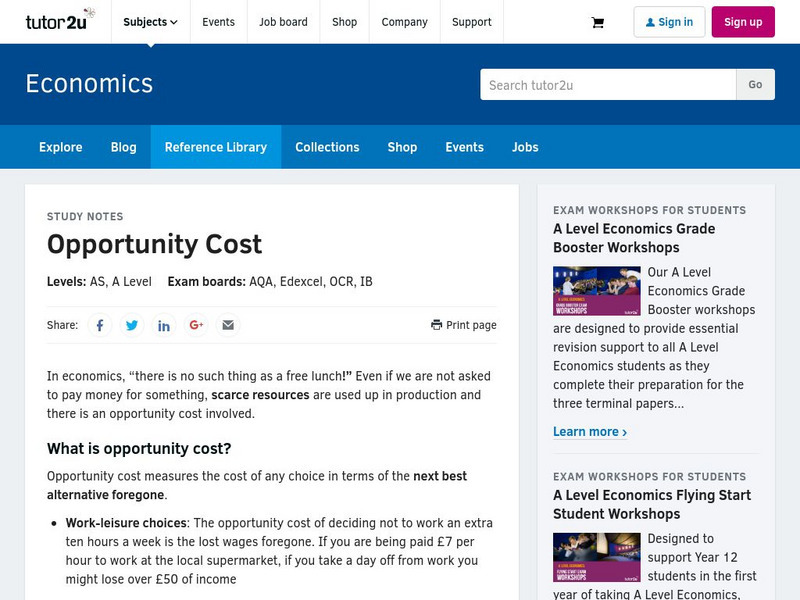The width and height of the screenshot is (800, 600).
Task: Focus the Search tutor2u input field
Action: tap(608, 85)
